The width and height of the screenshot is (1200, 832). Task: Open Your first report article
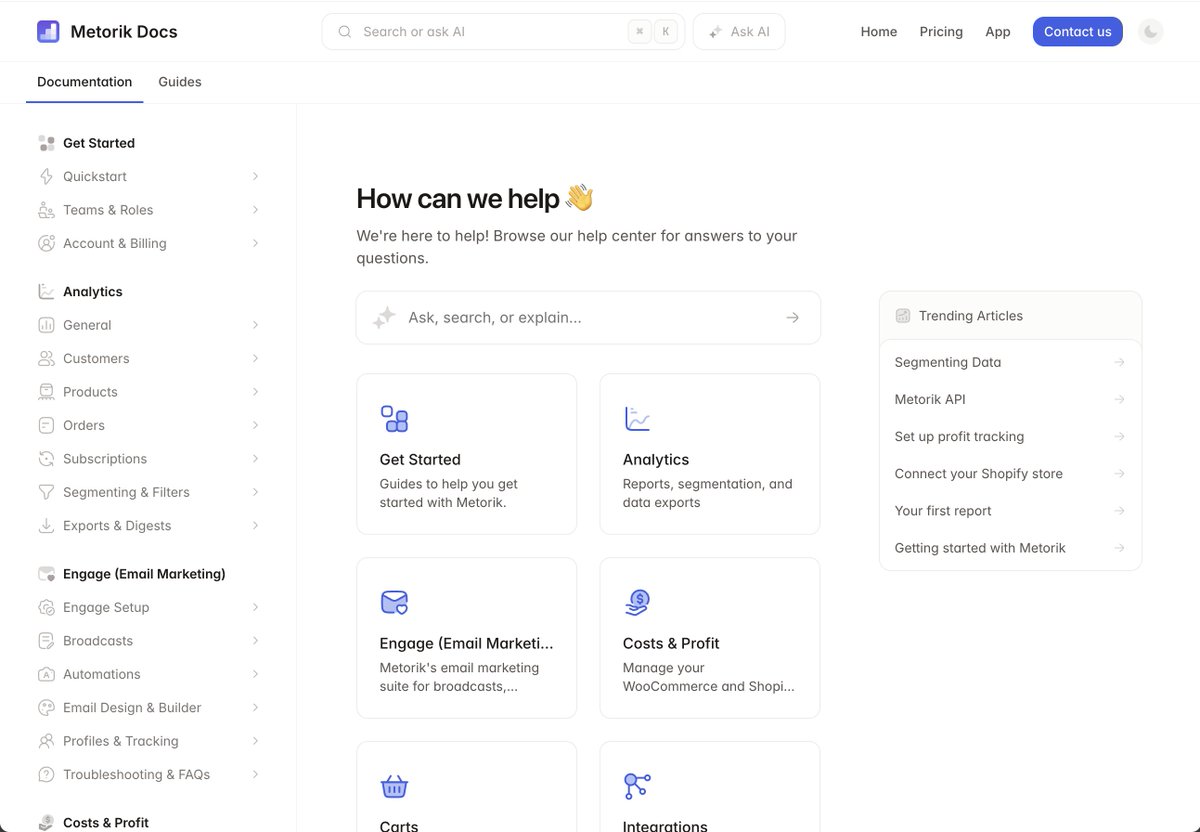(x=1010, y=511)
